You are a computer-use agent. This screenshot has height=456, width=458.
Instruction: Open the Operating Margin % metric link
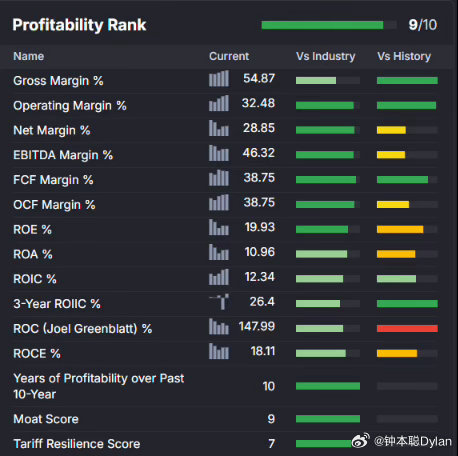pyautogui.click(x=70, y=106)
